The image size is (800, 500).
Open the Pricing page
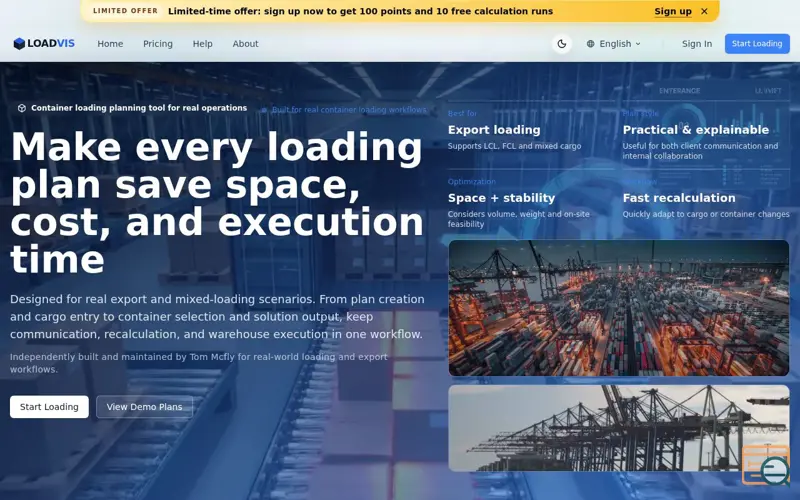[158, 44]
